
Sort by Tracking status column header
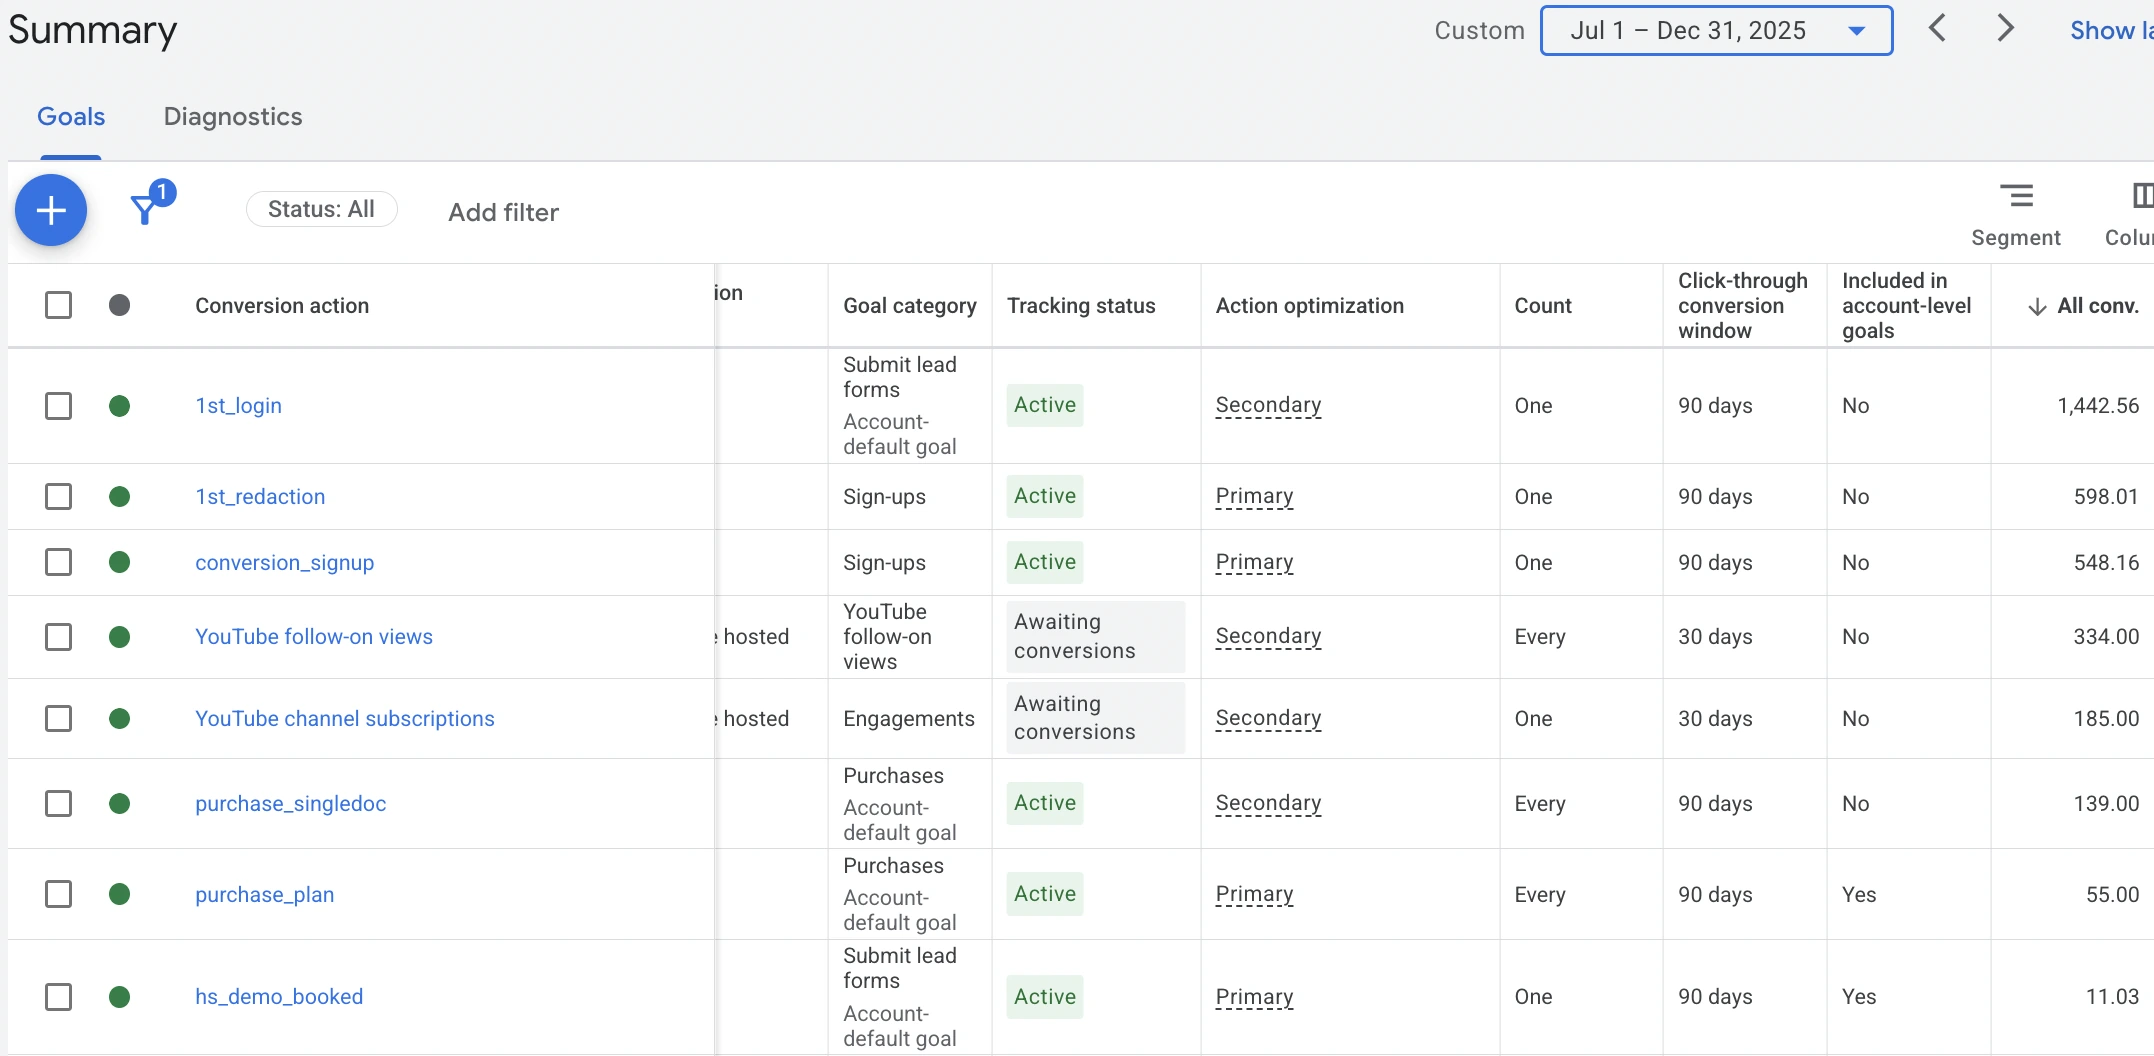tap(1081, 305)
